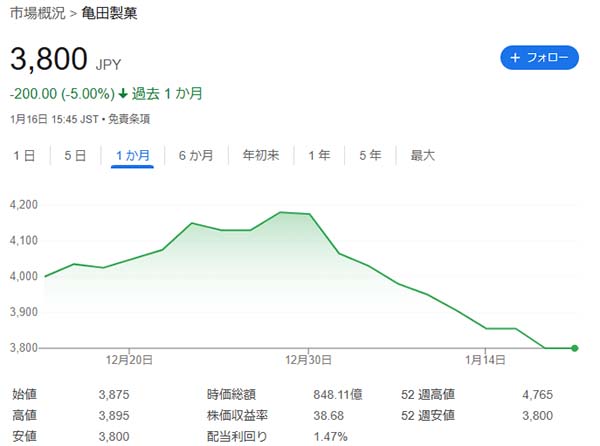The height and width of the screenshot is (446, 600).
Task: Click the 配当利回り value 1.47%
Action: (x=331, y=436)
